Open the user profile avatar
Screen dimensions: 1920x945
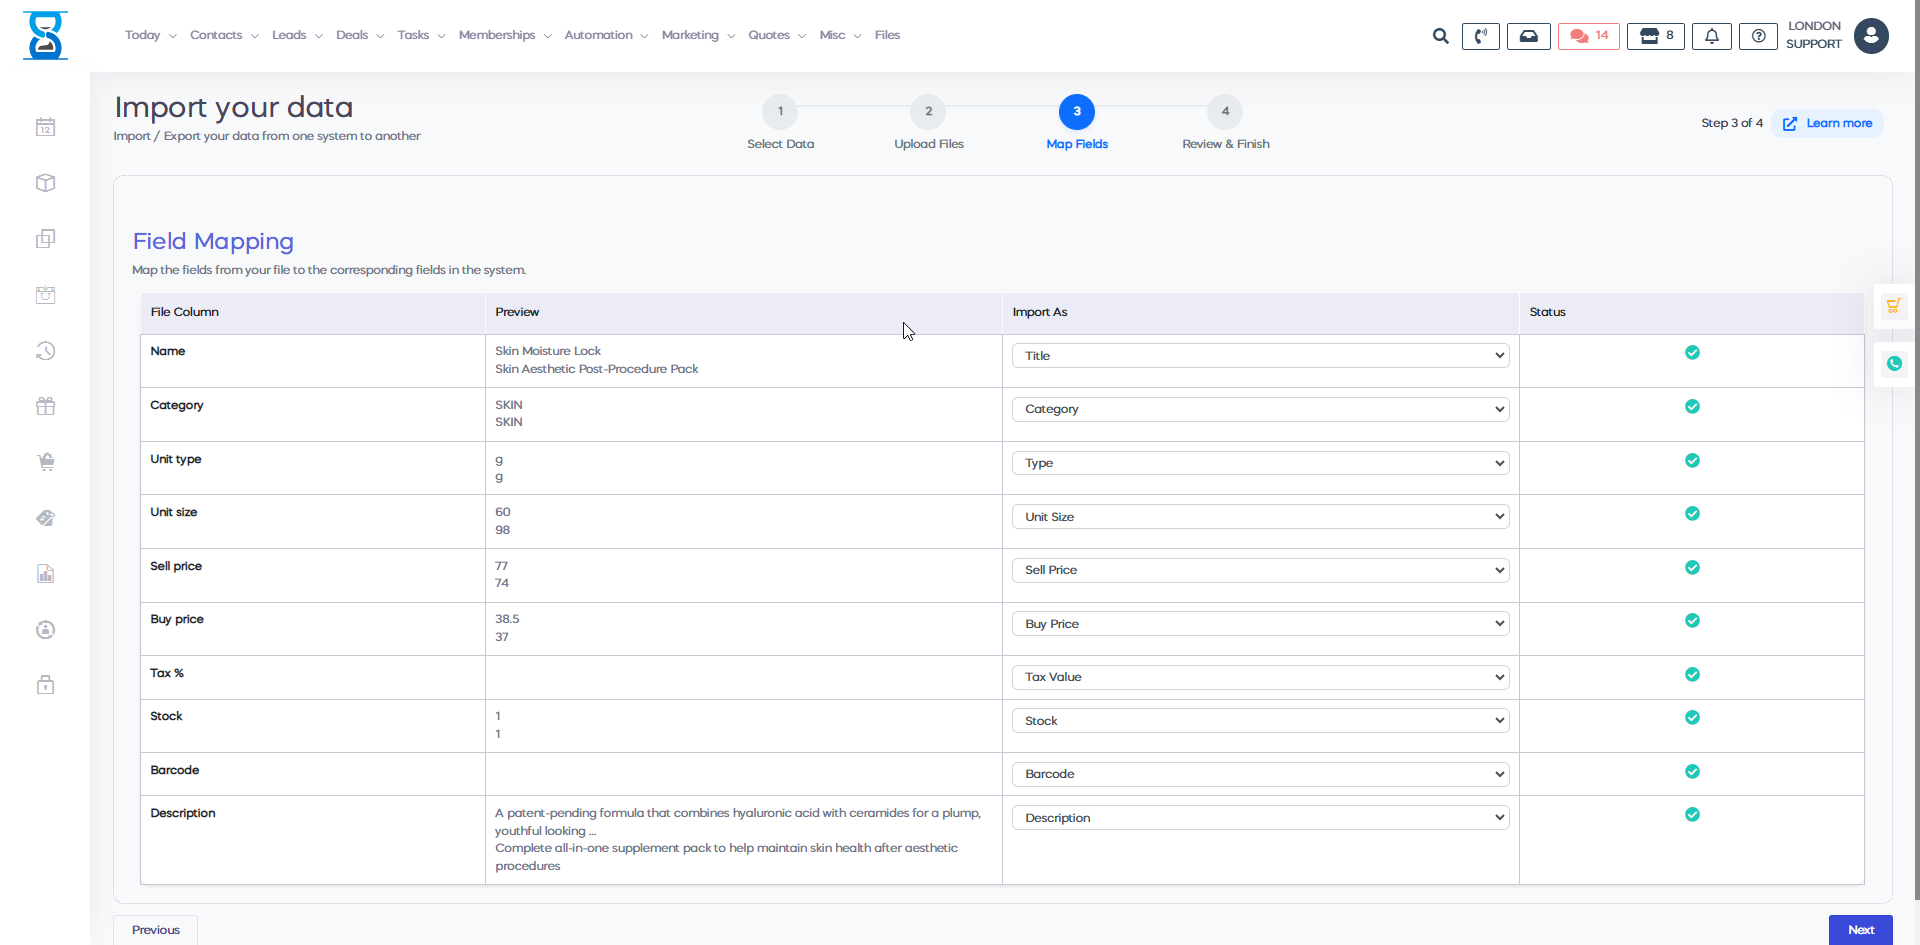pos(1871,36)
